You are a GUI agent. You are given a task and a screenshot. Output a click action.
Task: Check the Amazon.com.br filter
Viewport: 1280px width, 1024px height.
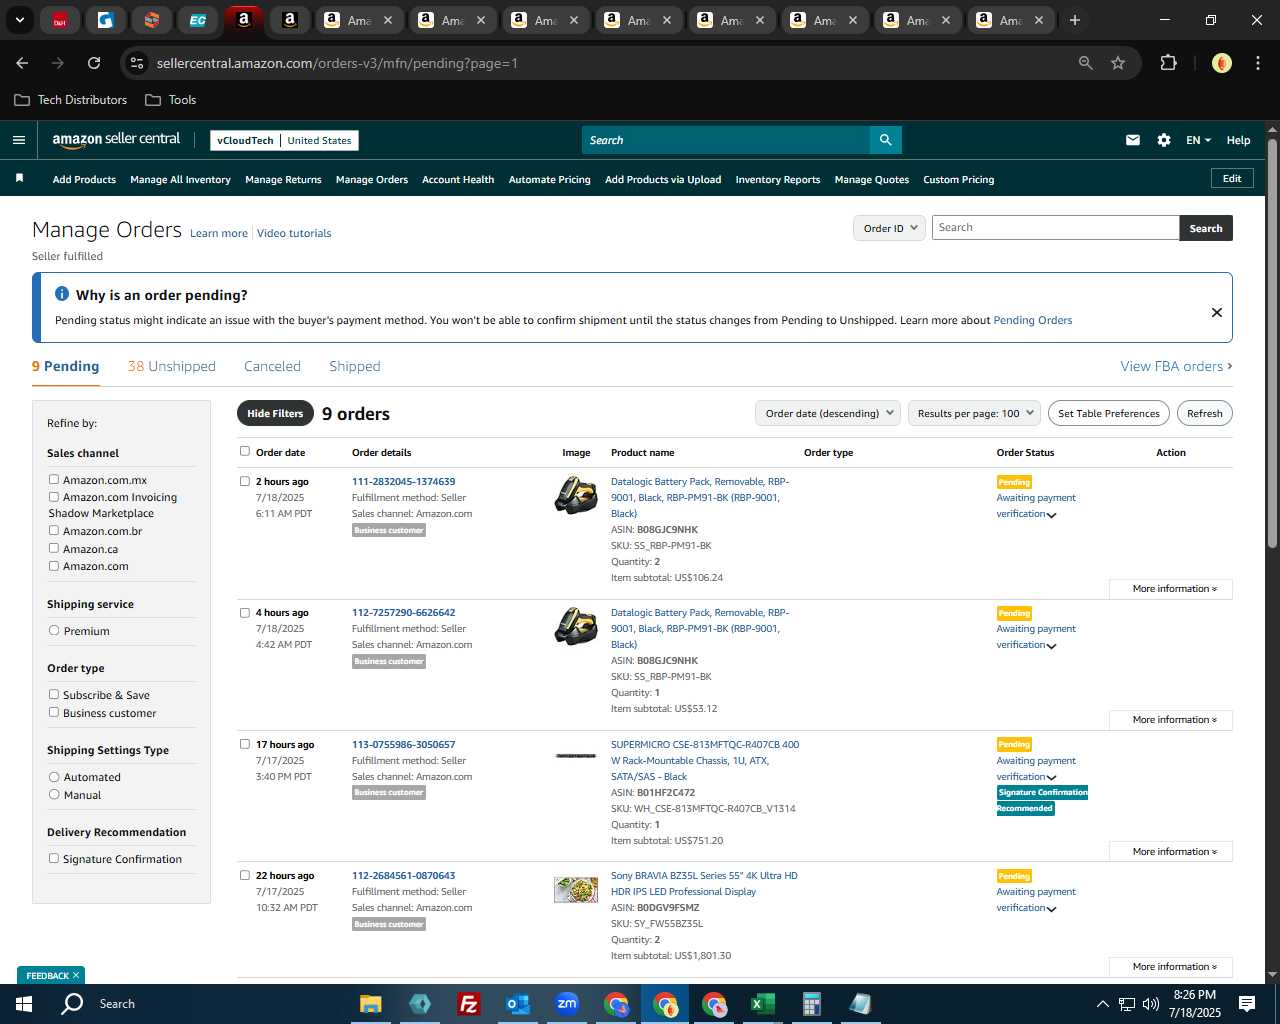54,530
